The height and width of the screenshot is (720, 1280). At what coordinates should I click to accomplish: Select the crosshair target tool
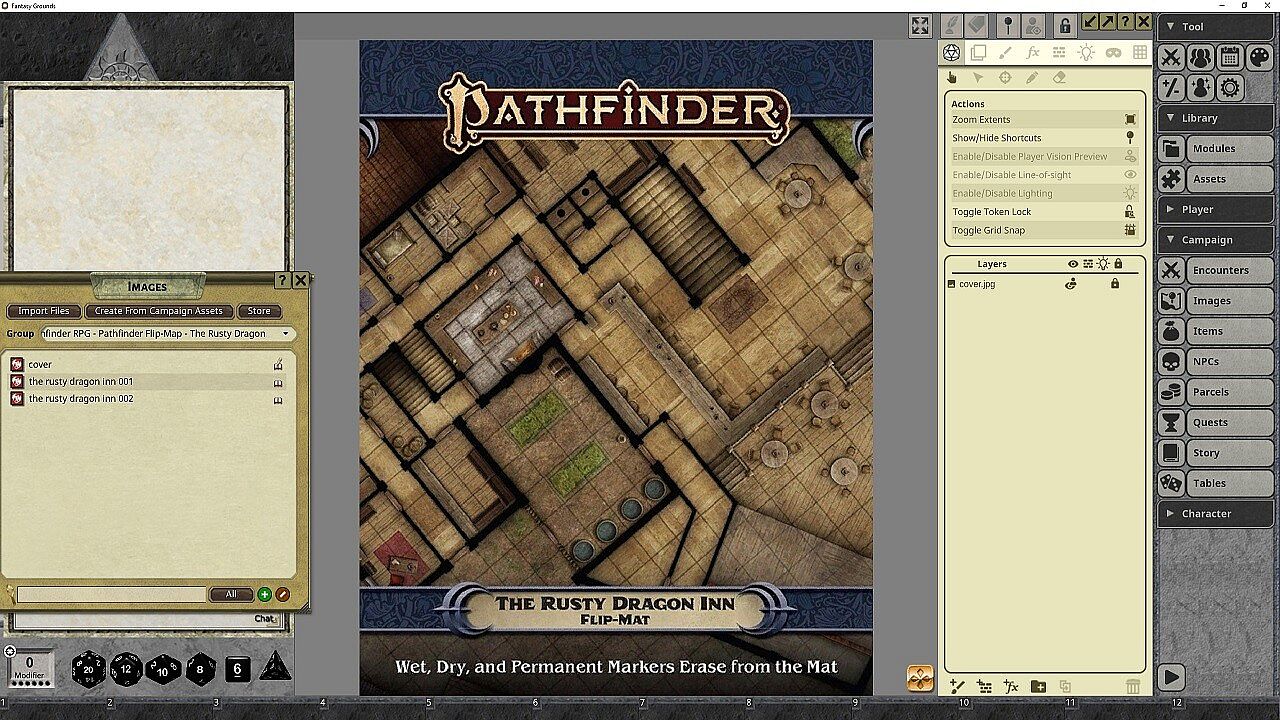1006,78
